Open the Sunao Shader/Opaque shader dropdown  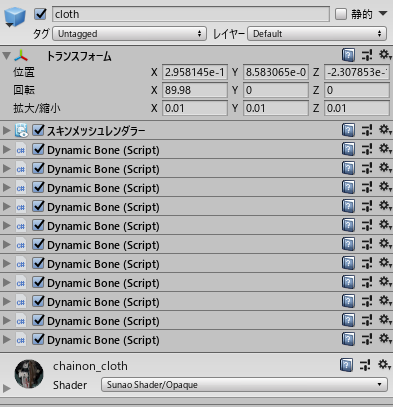[244, 385]
